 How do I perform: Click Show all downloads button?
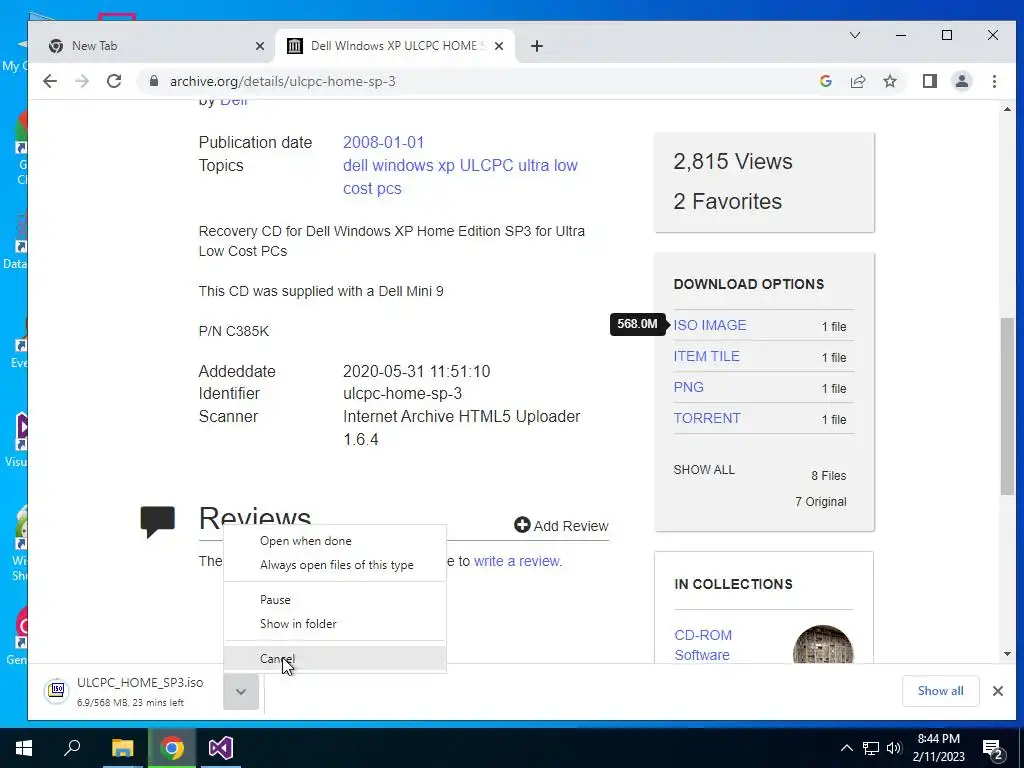pos(940,691)
